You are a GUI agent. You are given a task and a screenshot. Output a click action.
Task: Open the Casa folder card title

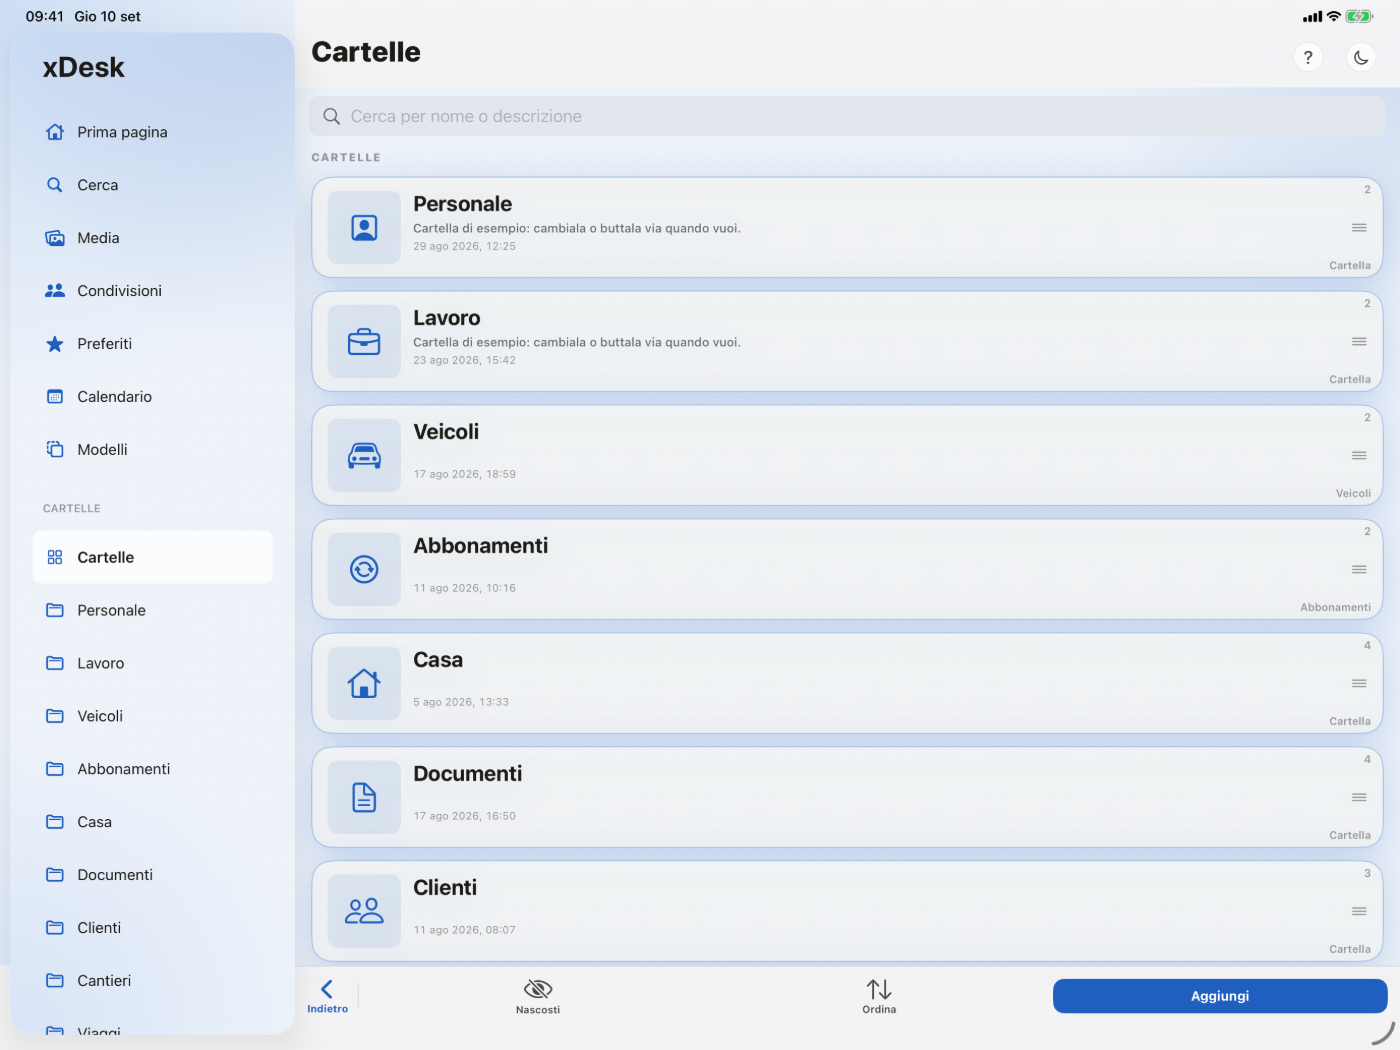[438, 660]
